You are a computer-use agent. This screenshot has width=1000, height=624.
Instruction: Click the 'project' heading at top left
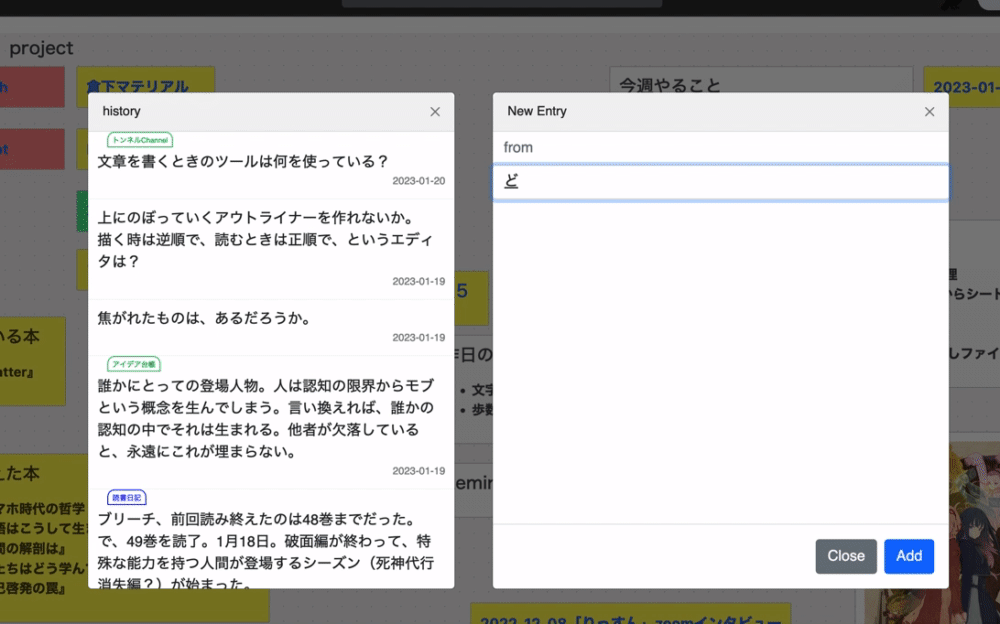coord(41,48)
